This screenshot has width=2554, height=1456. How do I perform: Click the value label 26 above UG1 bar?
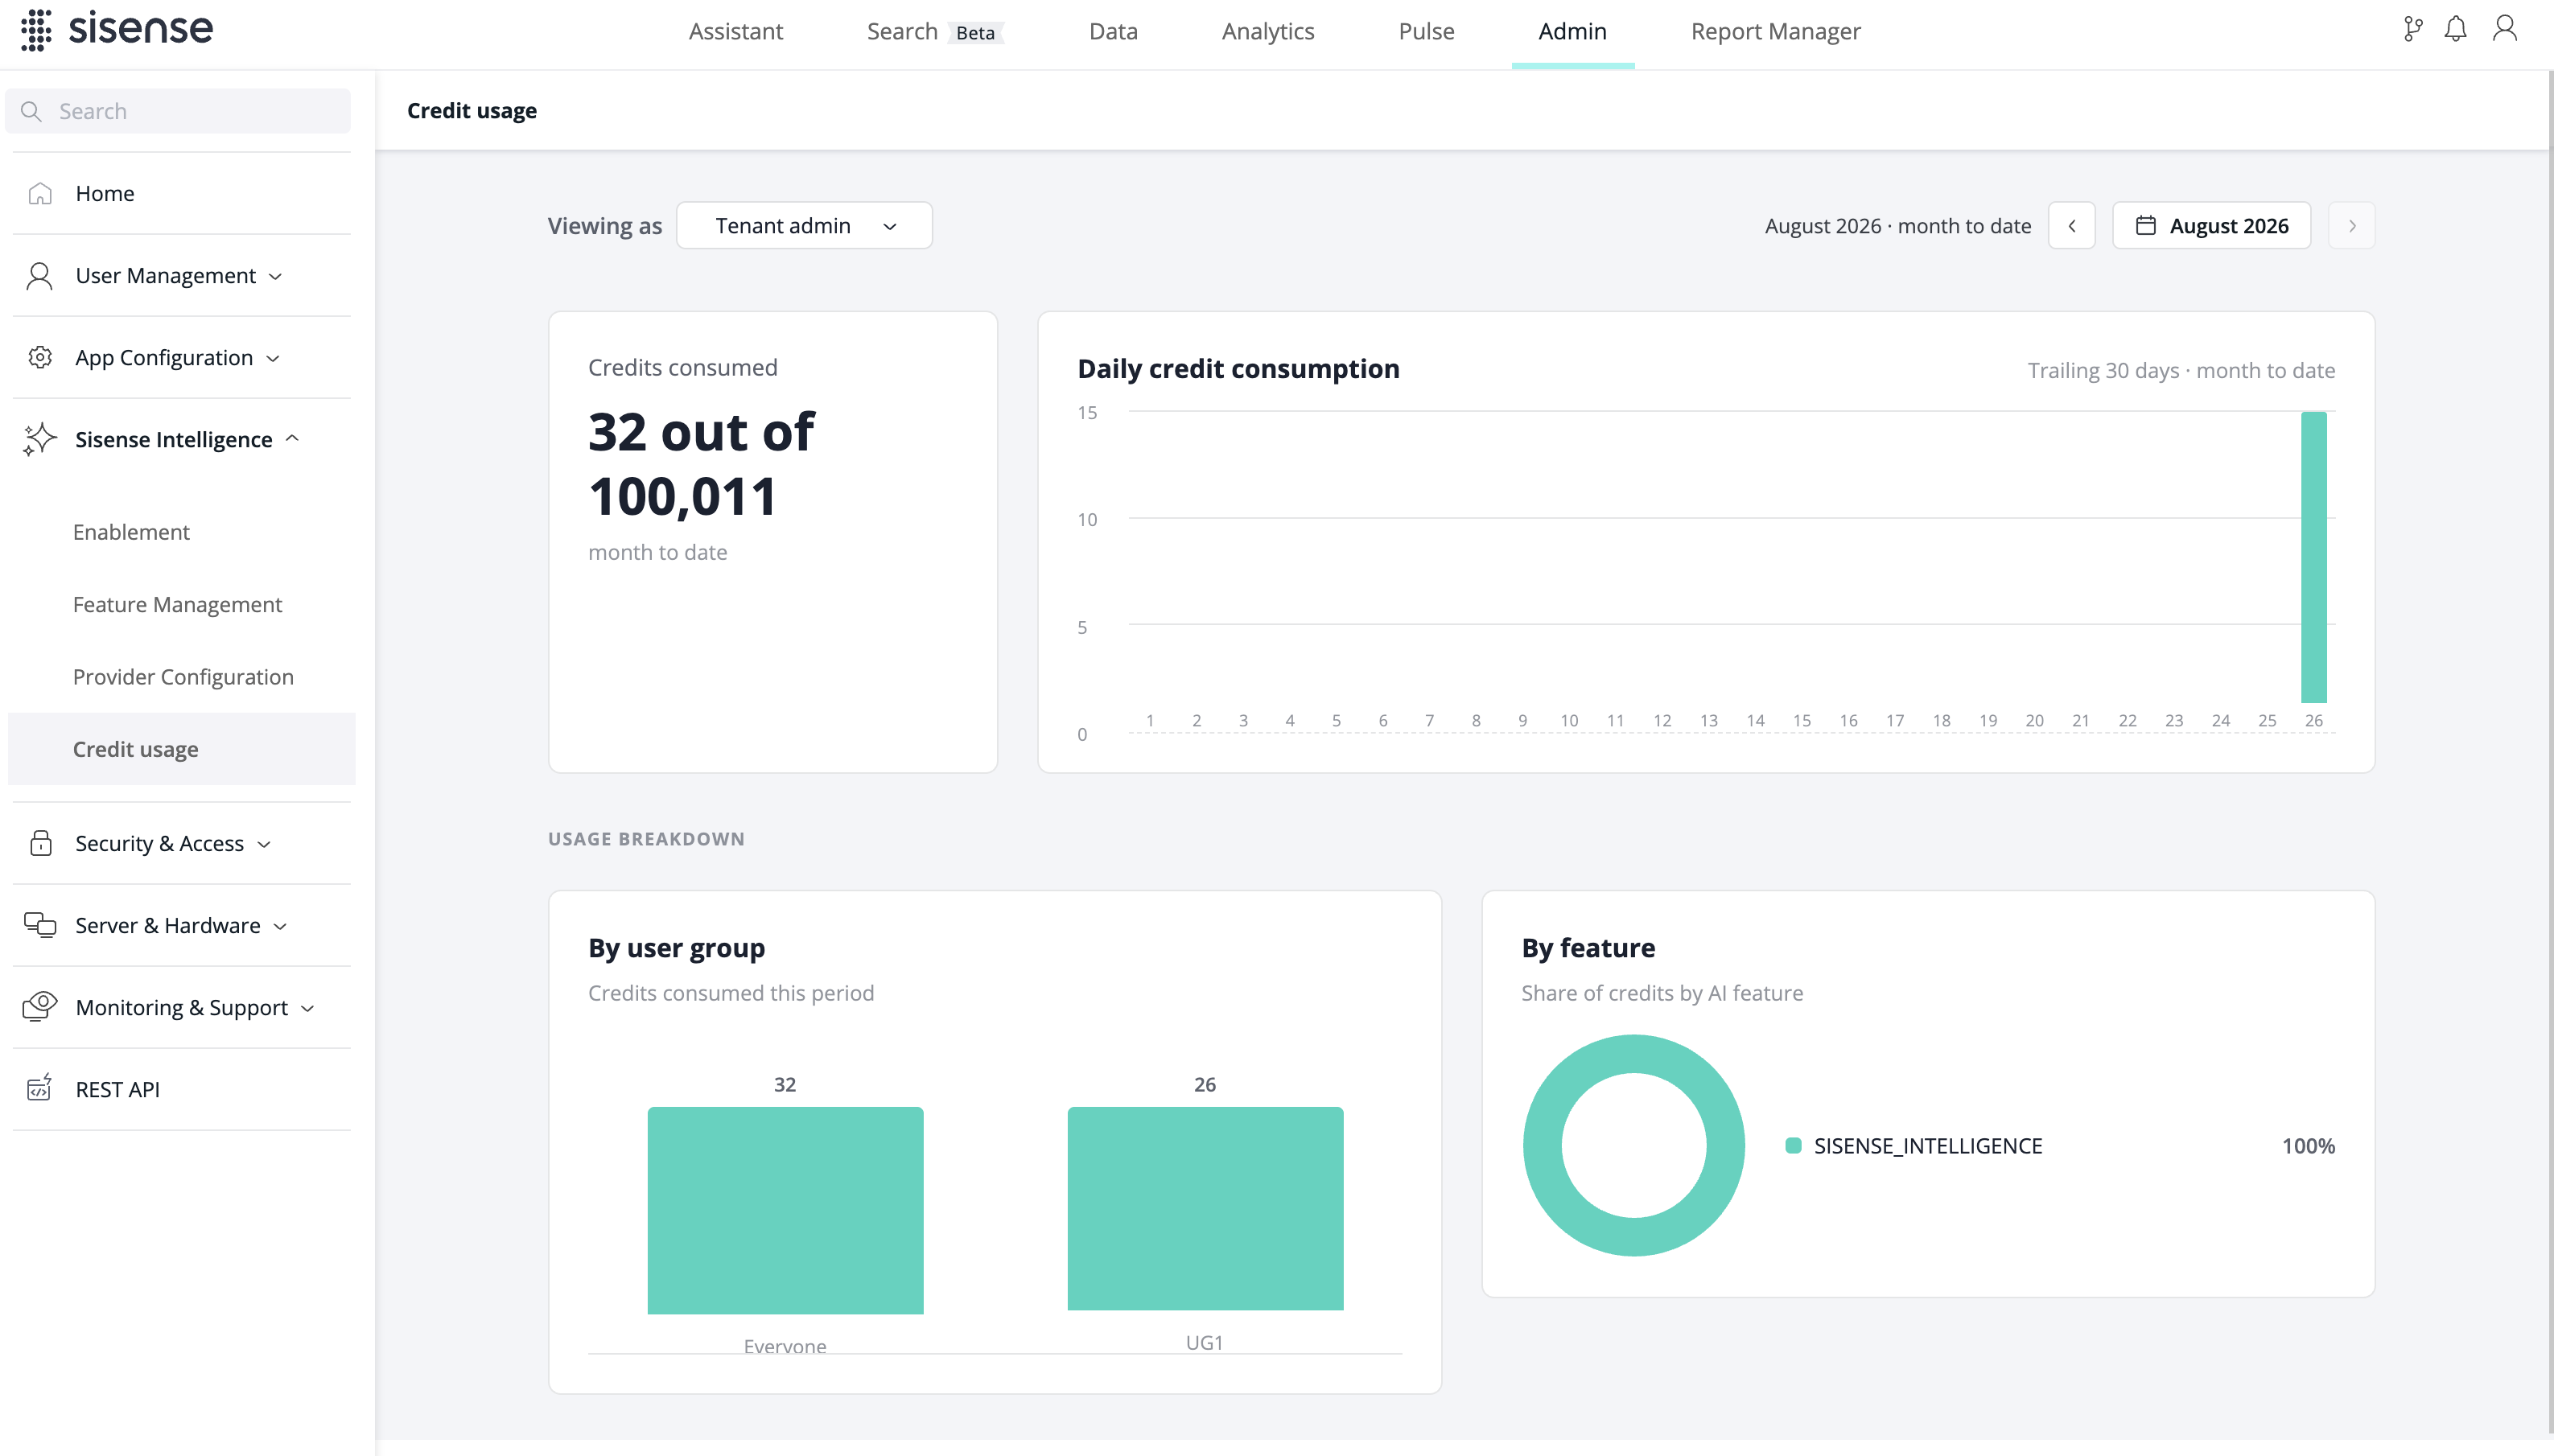[1205, 1085]
